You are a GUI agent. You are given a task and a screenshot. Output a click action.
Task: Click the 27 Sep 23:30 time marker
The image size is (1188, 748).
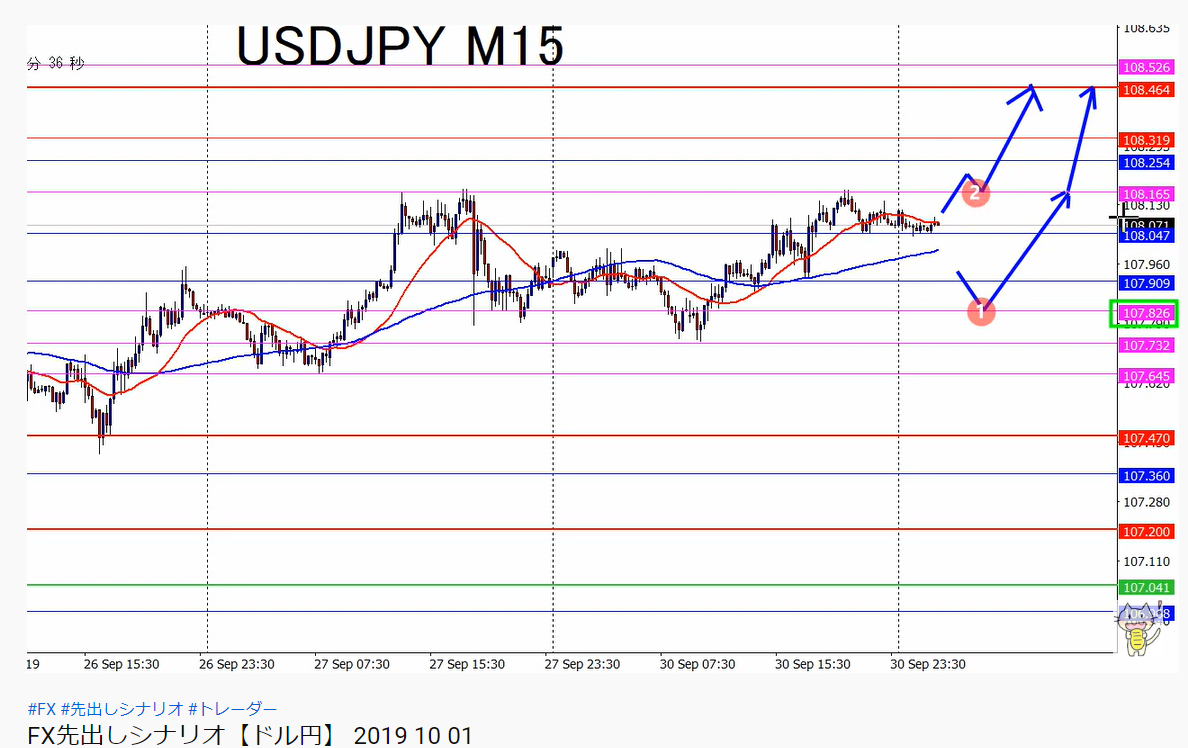pos(582,664)
